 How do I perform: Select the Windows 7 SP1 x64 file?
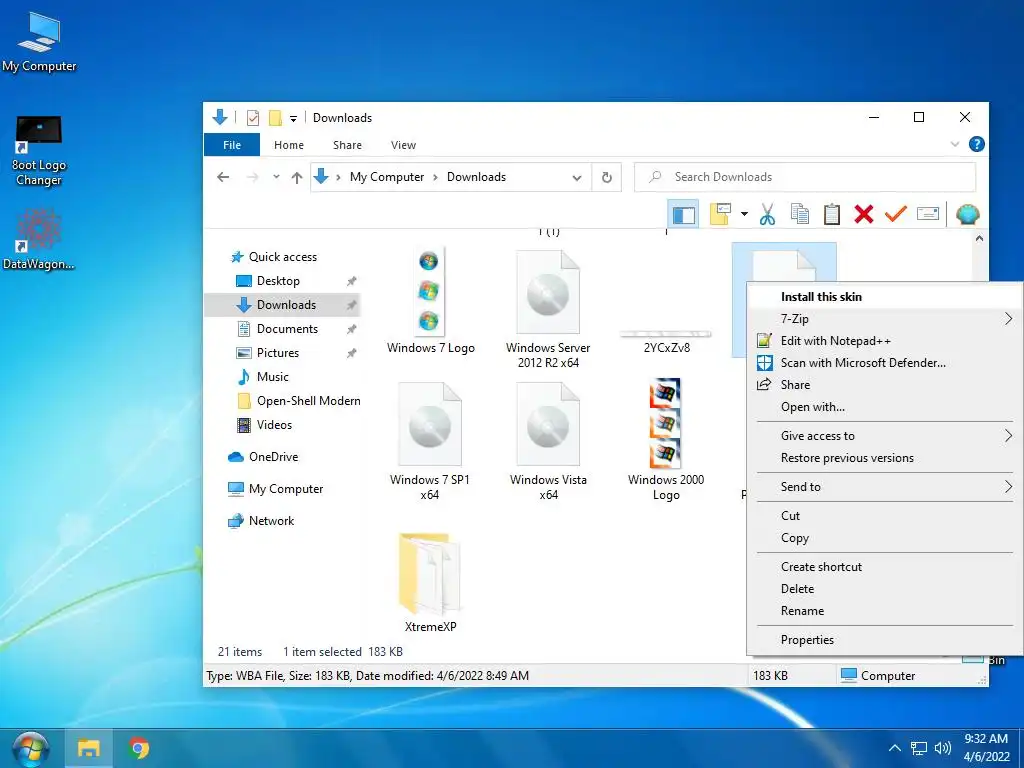[x=430, y=441]
